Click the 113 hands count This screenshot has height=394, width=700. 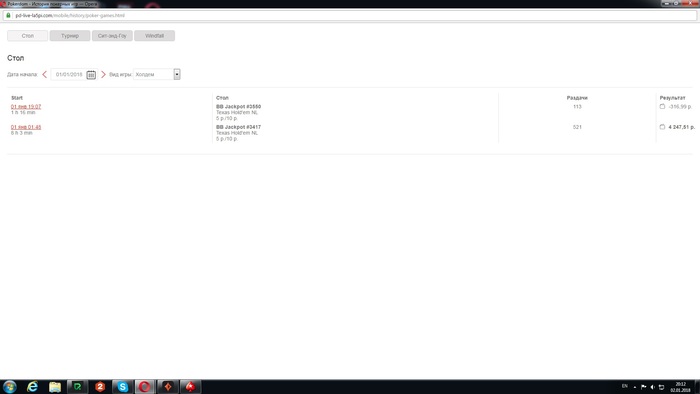pyautogui.click(x=577, y=107)
